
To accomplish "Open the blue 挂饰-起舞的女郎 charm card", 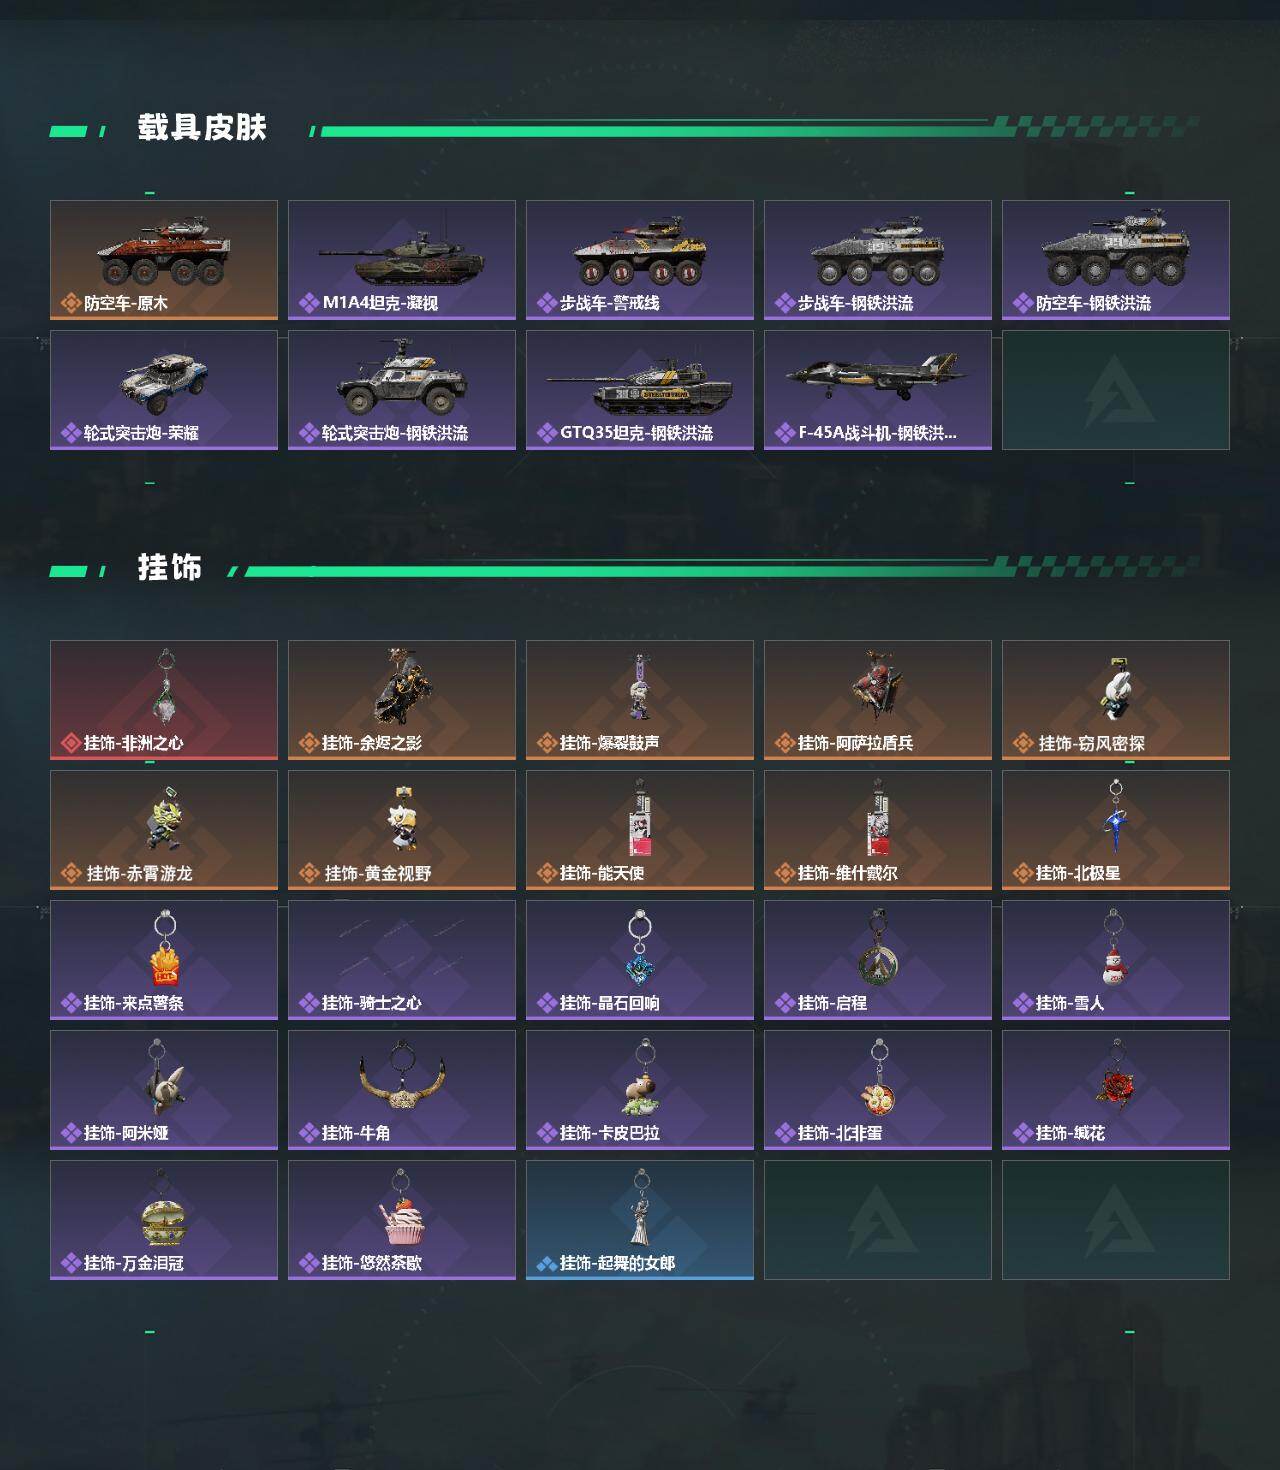I will [x=640, y=1220].
